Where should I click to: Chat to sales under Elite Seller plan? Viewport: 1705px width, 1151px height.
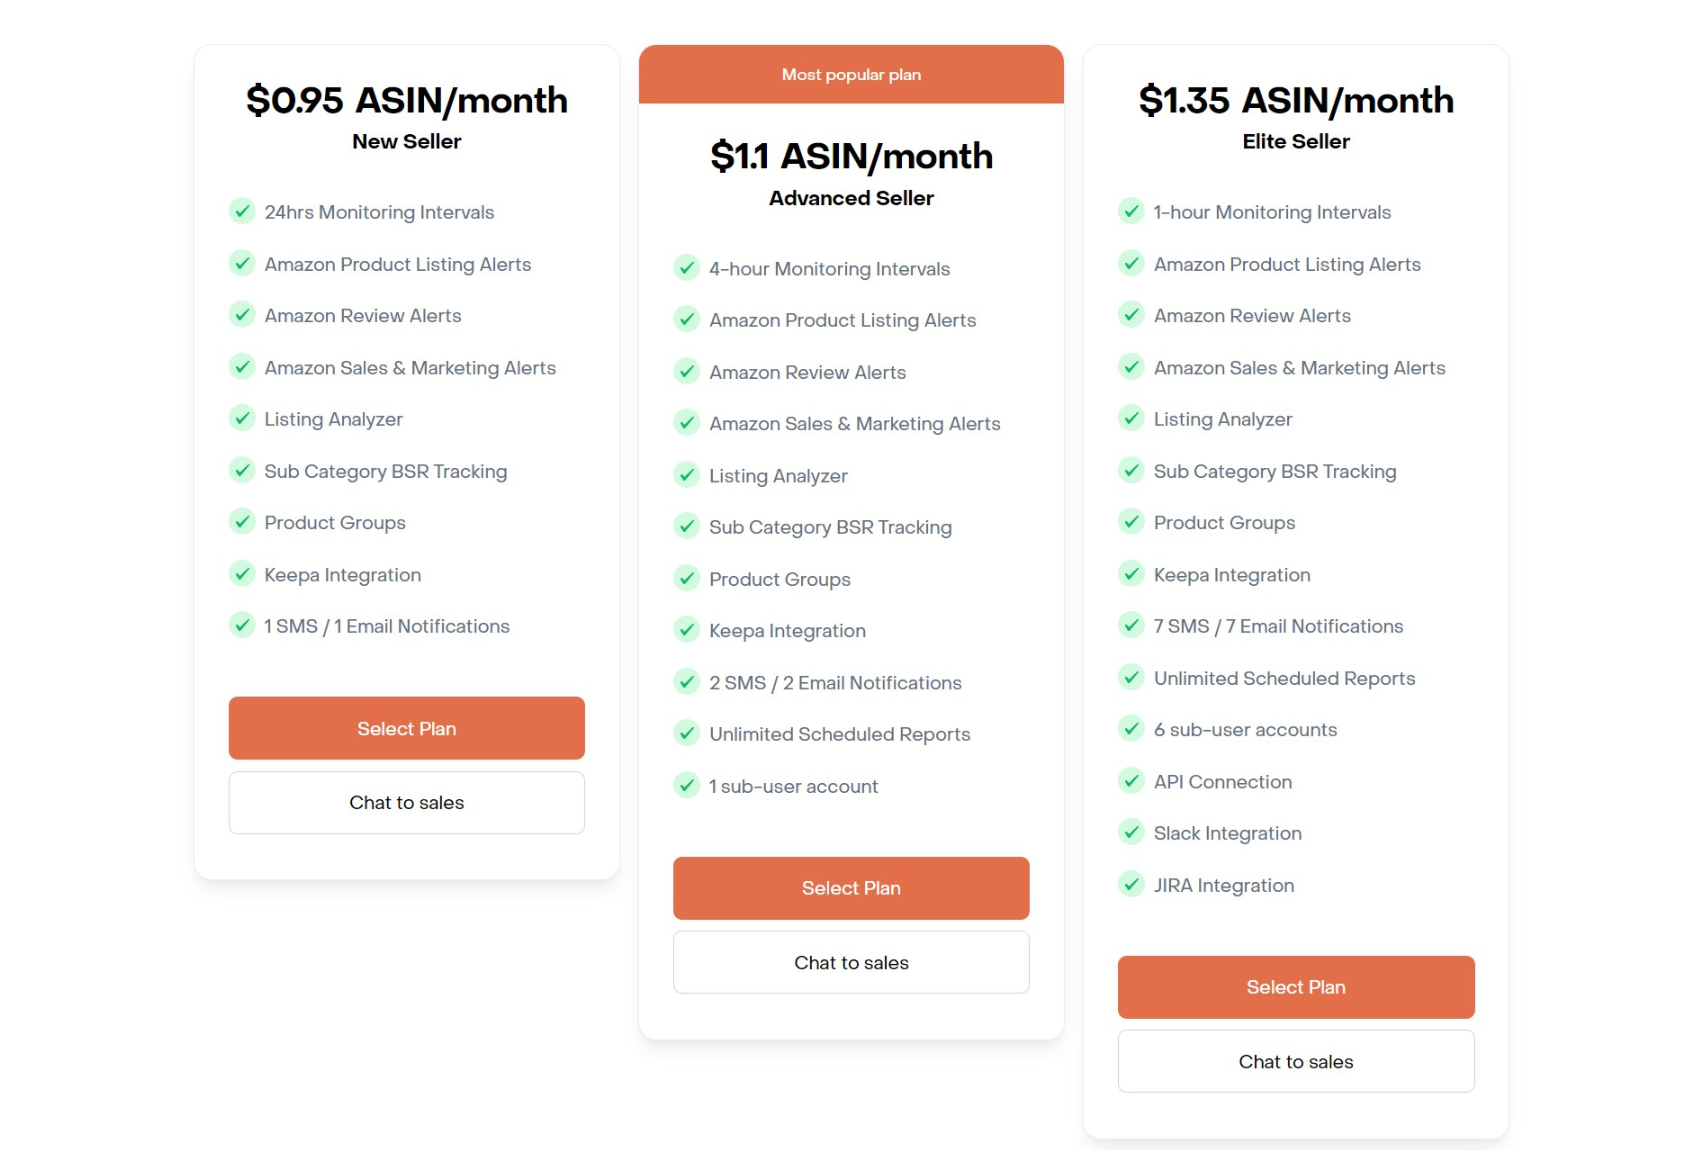pos(1296,1061)
